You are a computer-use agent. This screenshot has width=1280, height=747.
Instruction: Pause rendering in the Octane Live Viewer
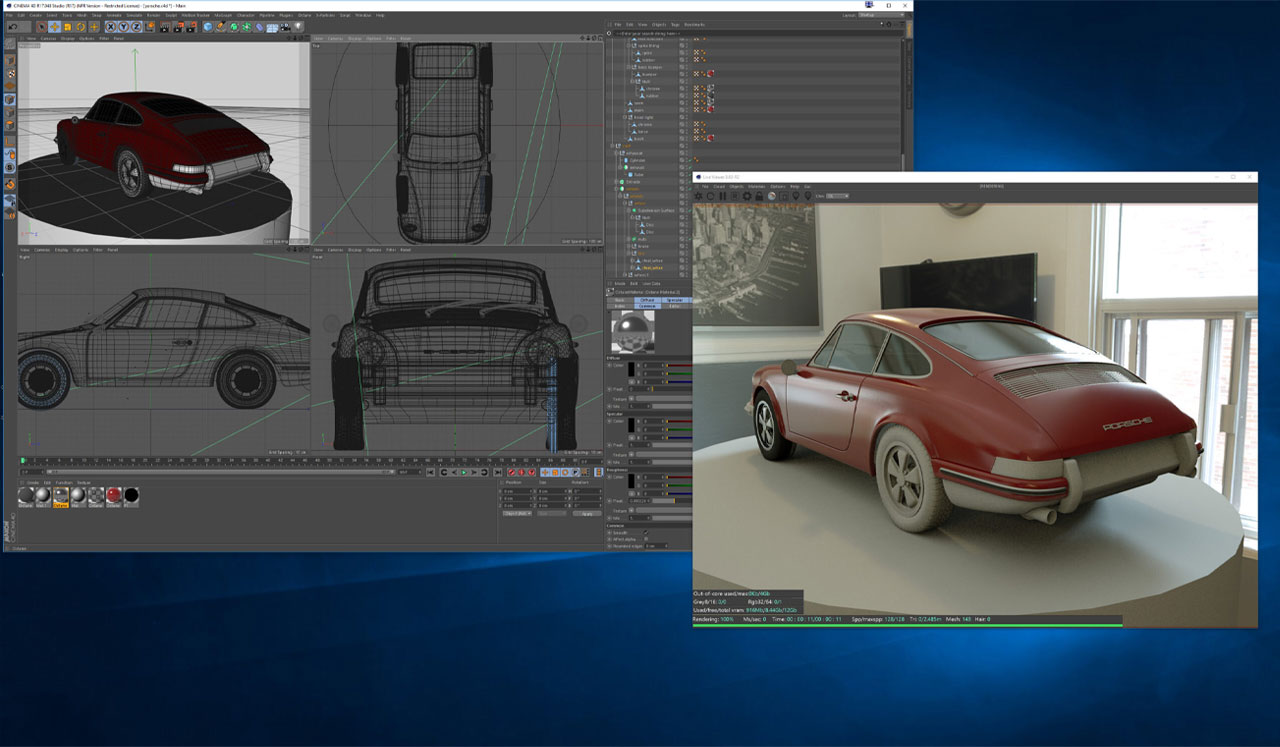tap(721, 195)
